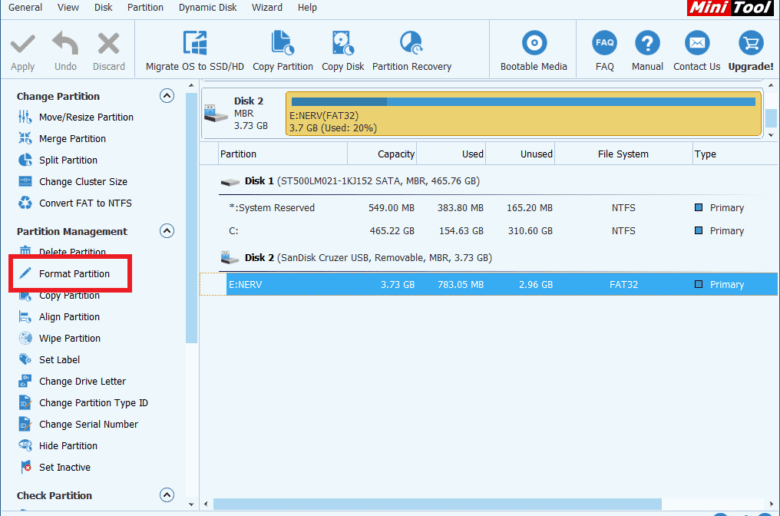Open the Copy Partition toolbar wizard
This screenshot has height=516, width=780.
click(x=283, y=51)
